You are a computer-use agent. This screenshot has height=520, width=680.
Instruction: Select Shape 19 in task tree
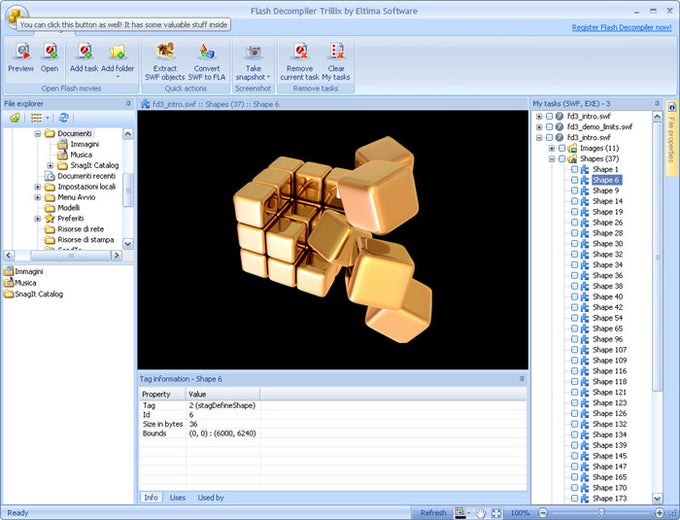608,212
